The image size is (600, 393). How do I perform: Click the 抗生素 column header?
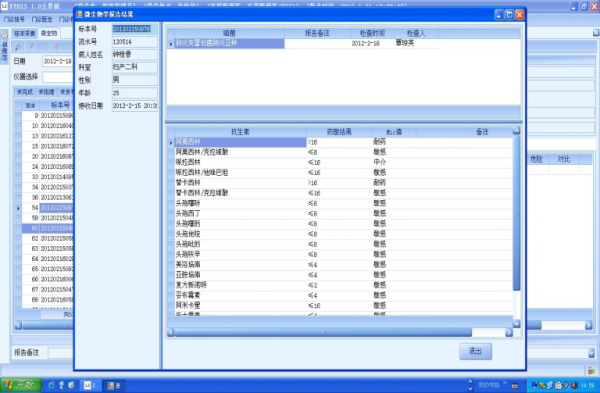(x=240, y=132)
